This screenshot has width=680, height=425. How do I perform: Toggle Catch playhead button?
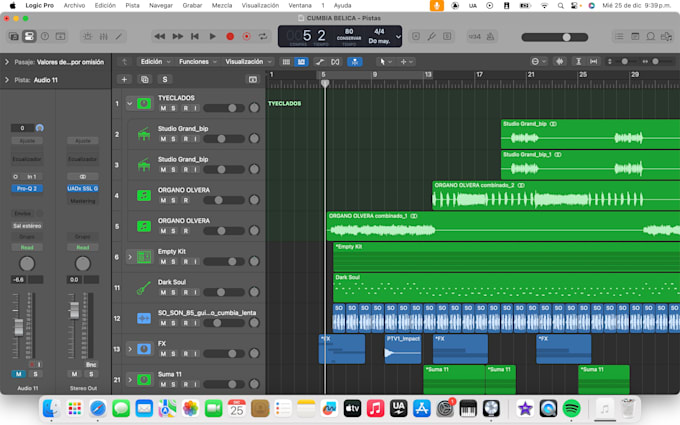click(355, 62)
